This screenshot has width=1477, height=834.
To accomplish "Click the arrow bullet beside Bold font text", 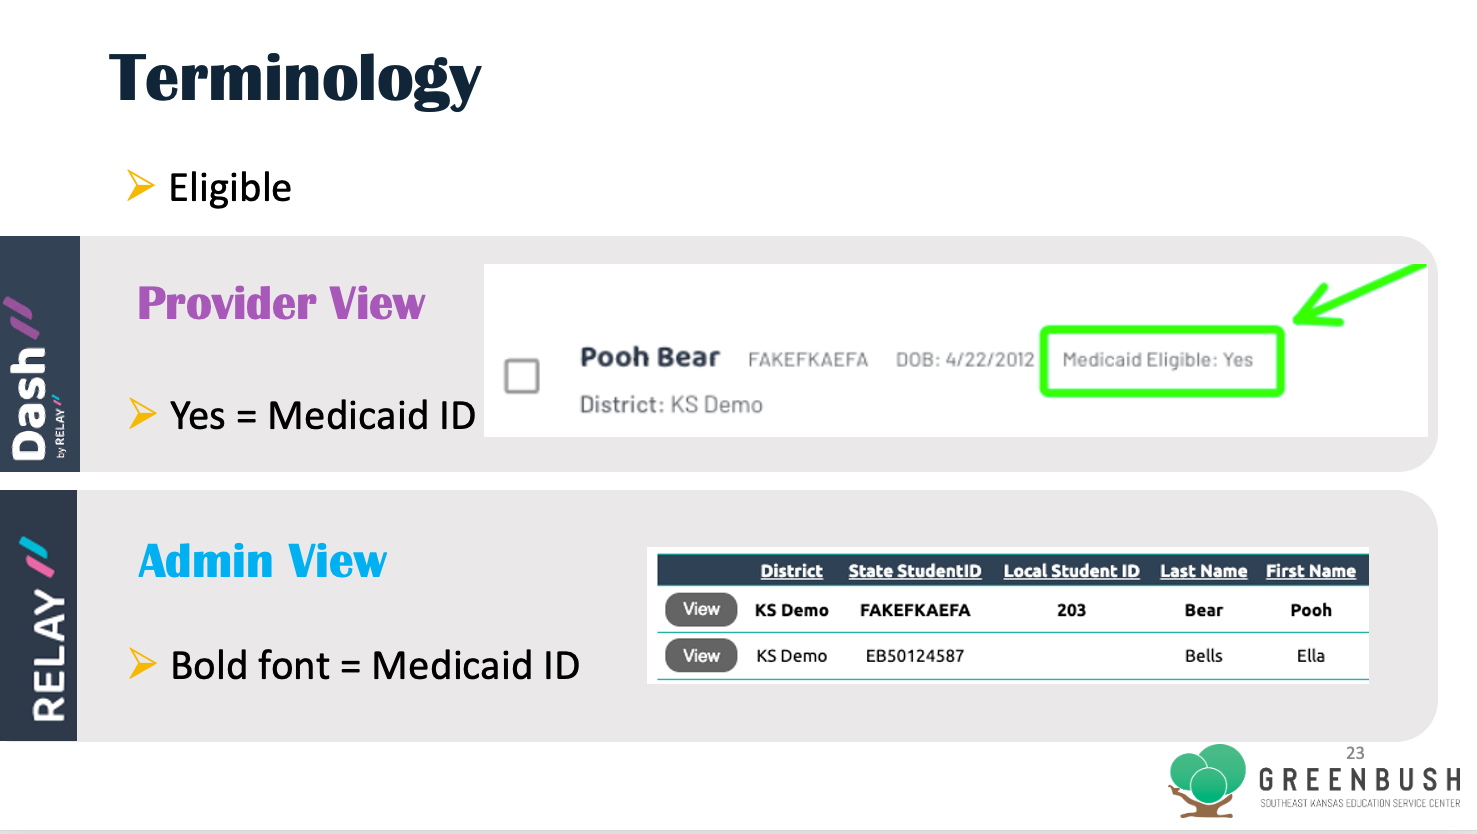I will (143, 664).
